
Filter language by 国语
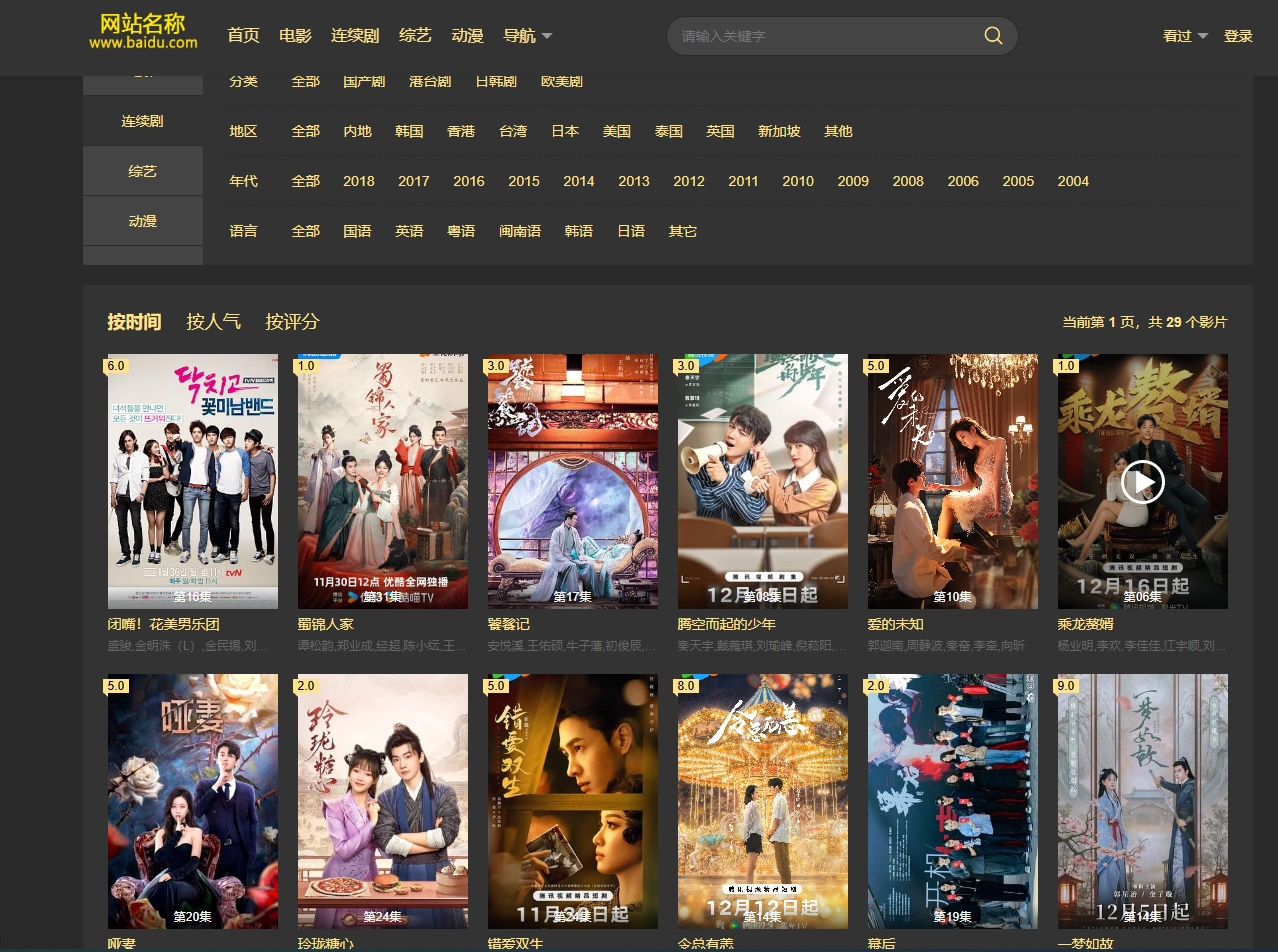357,231
